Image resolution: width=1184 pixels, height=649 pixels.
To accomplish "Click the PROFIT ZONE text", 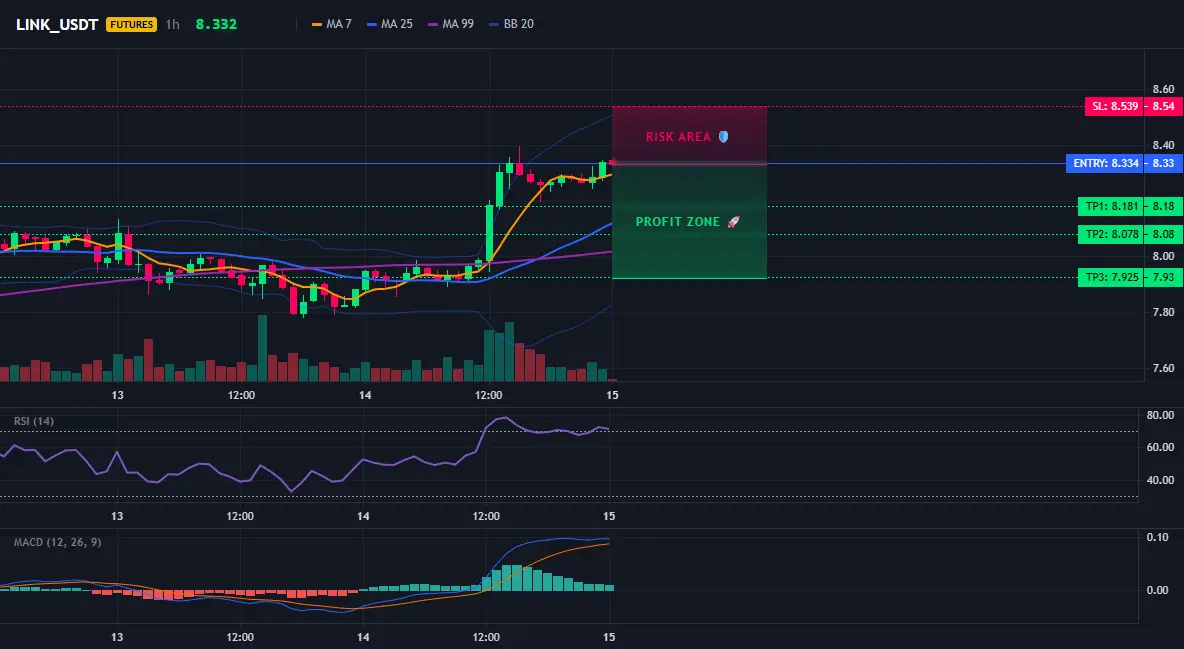I will pyautogui.click(x=678, y=222).
